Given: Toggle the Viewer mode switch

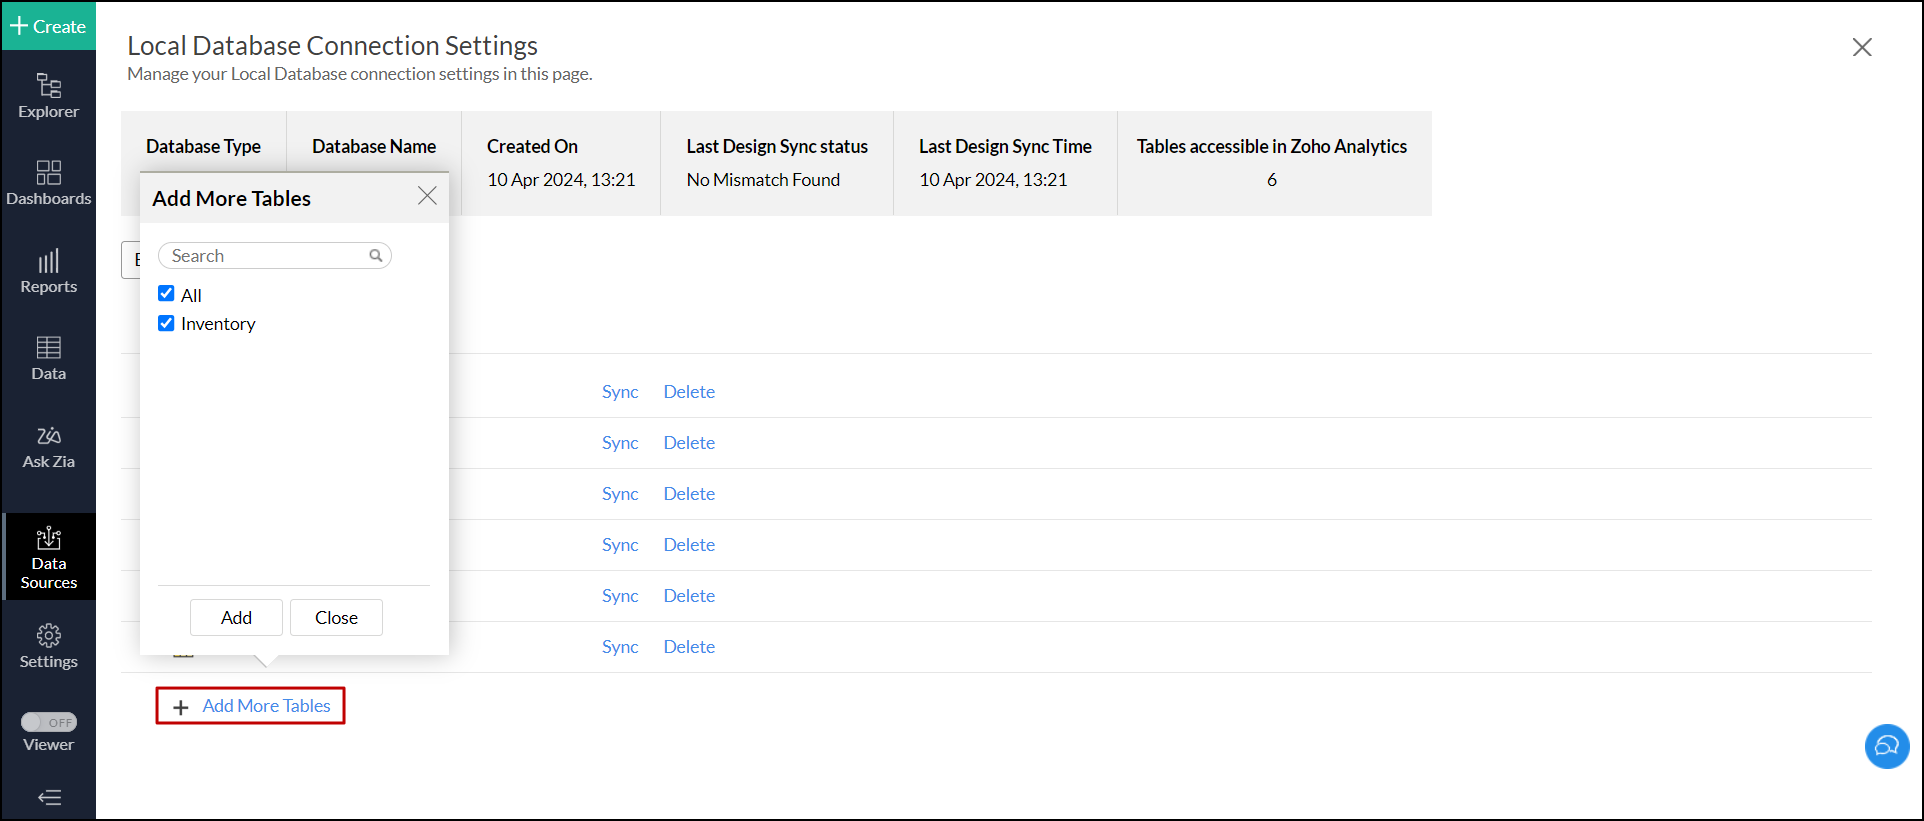Looking at the screenshot, I should pyautogui.click(x=49, y=722).
